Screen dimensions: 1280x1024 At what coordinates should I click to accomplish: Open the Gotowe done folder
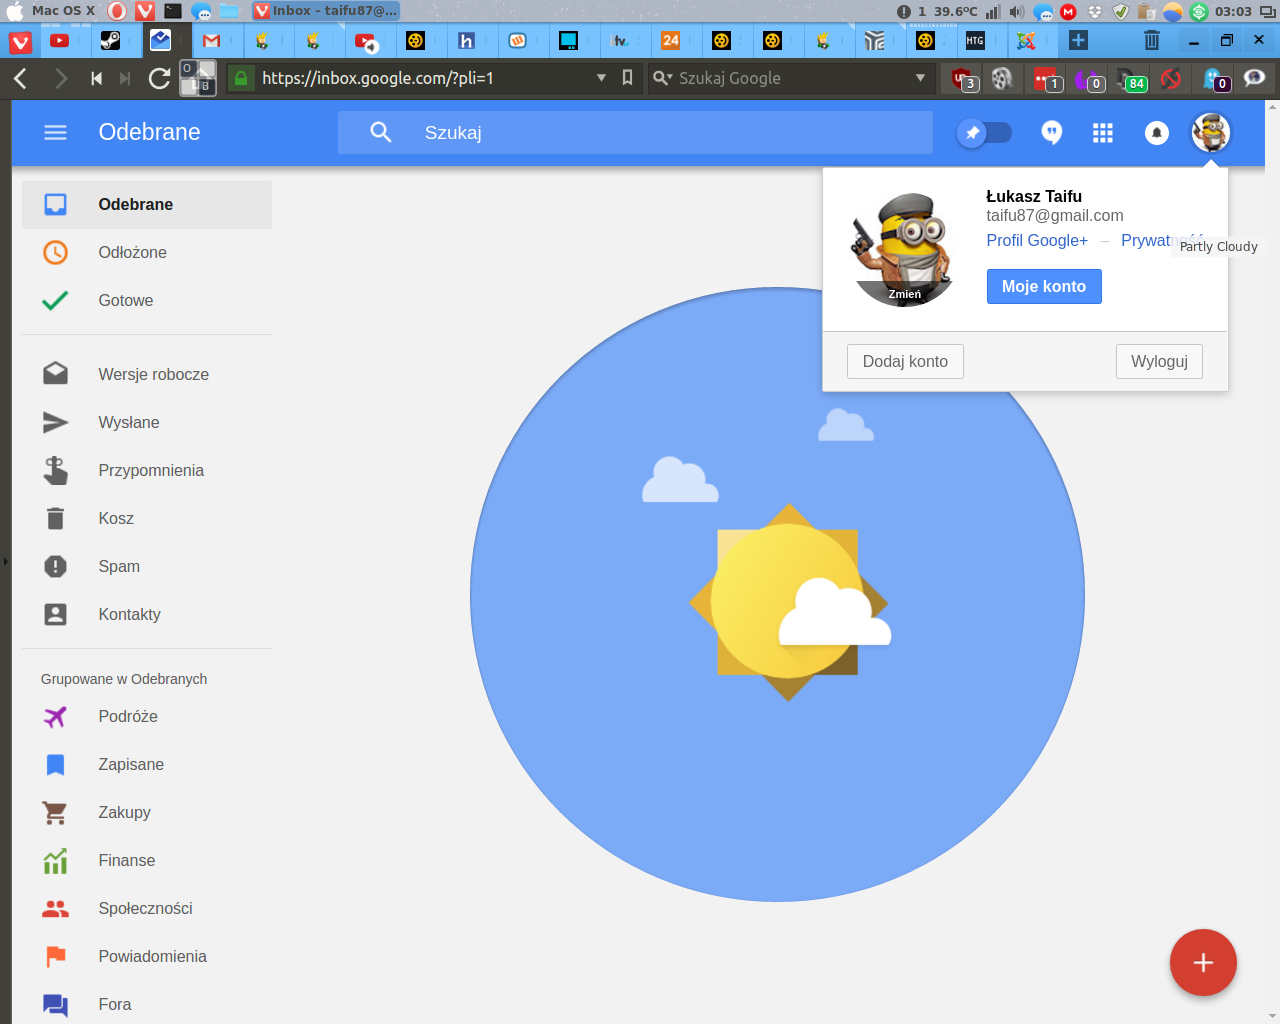tap(147, 300)
